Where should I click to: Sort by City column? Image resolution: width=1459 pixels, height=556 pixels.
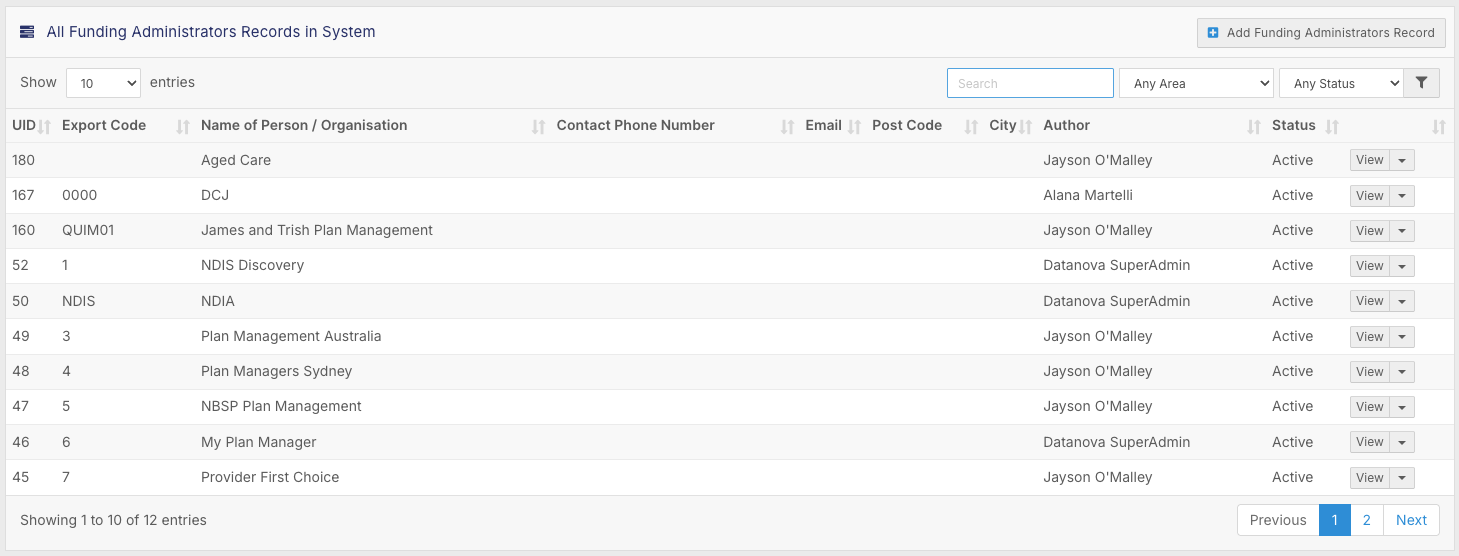1025,126
